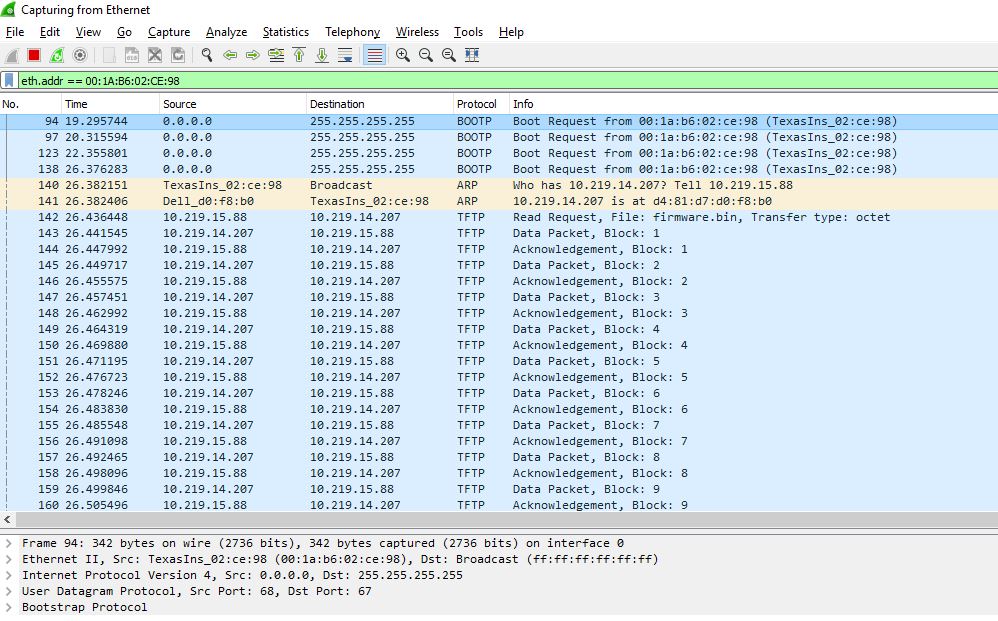
Task: Expand the Frame 94 details row
Action: (9, 543)
